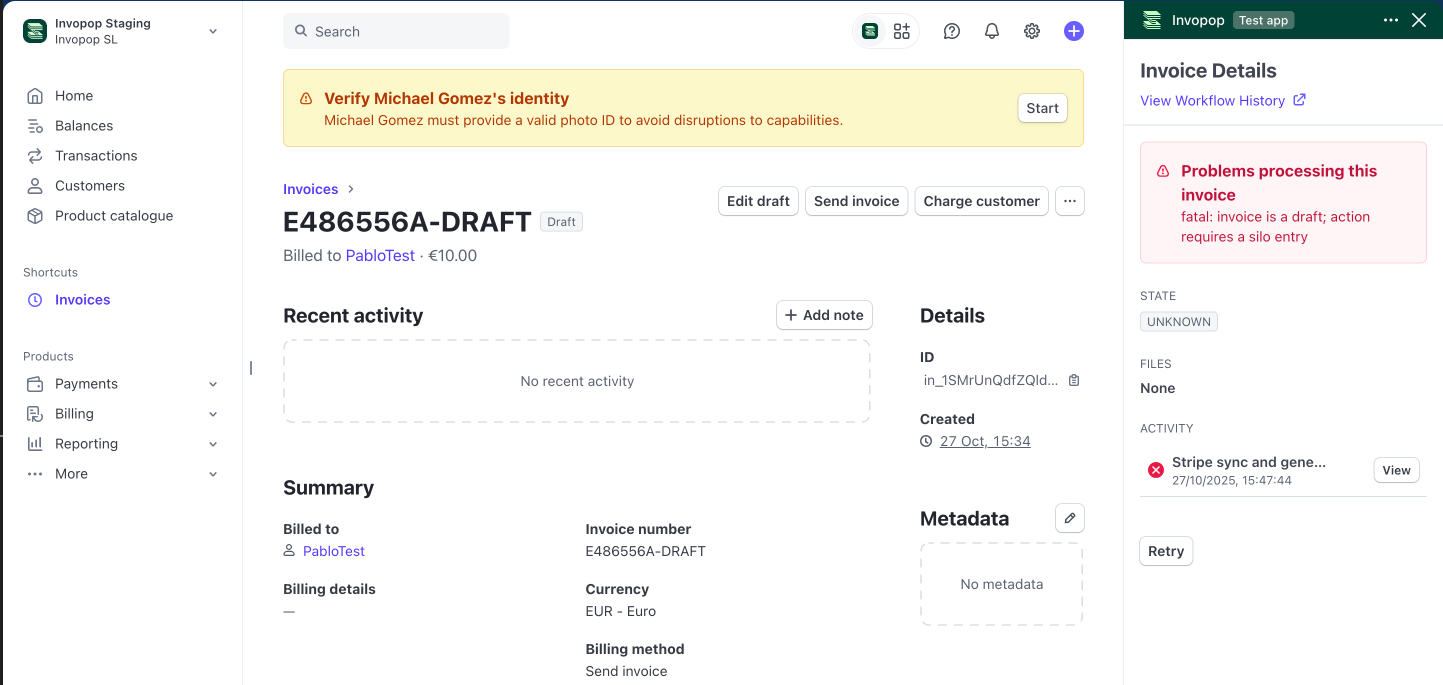Click the overflow ellipsis in the Invopop panel

(1390, 19)
